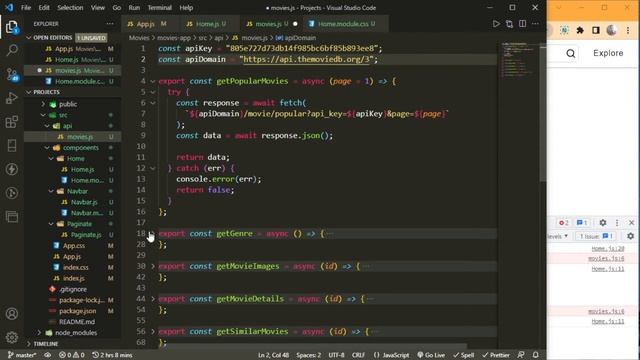The image size is (640, 360).
Task: Click UTF-8 encoding in status bar
Action: [336, 355]
